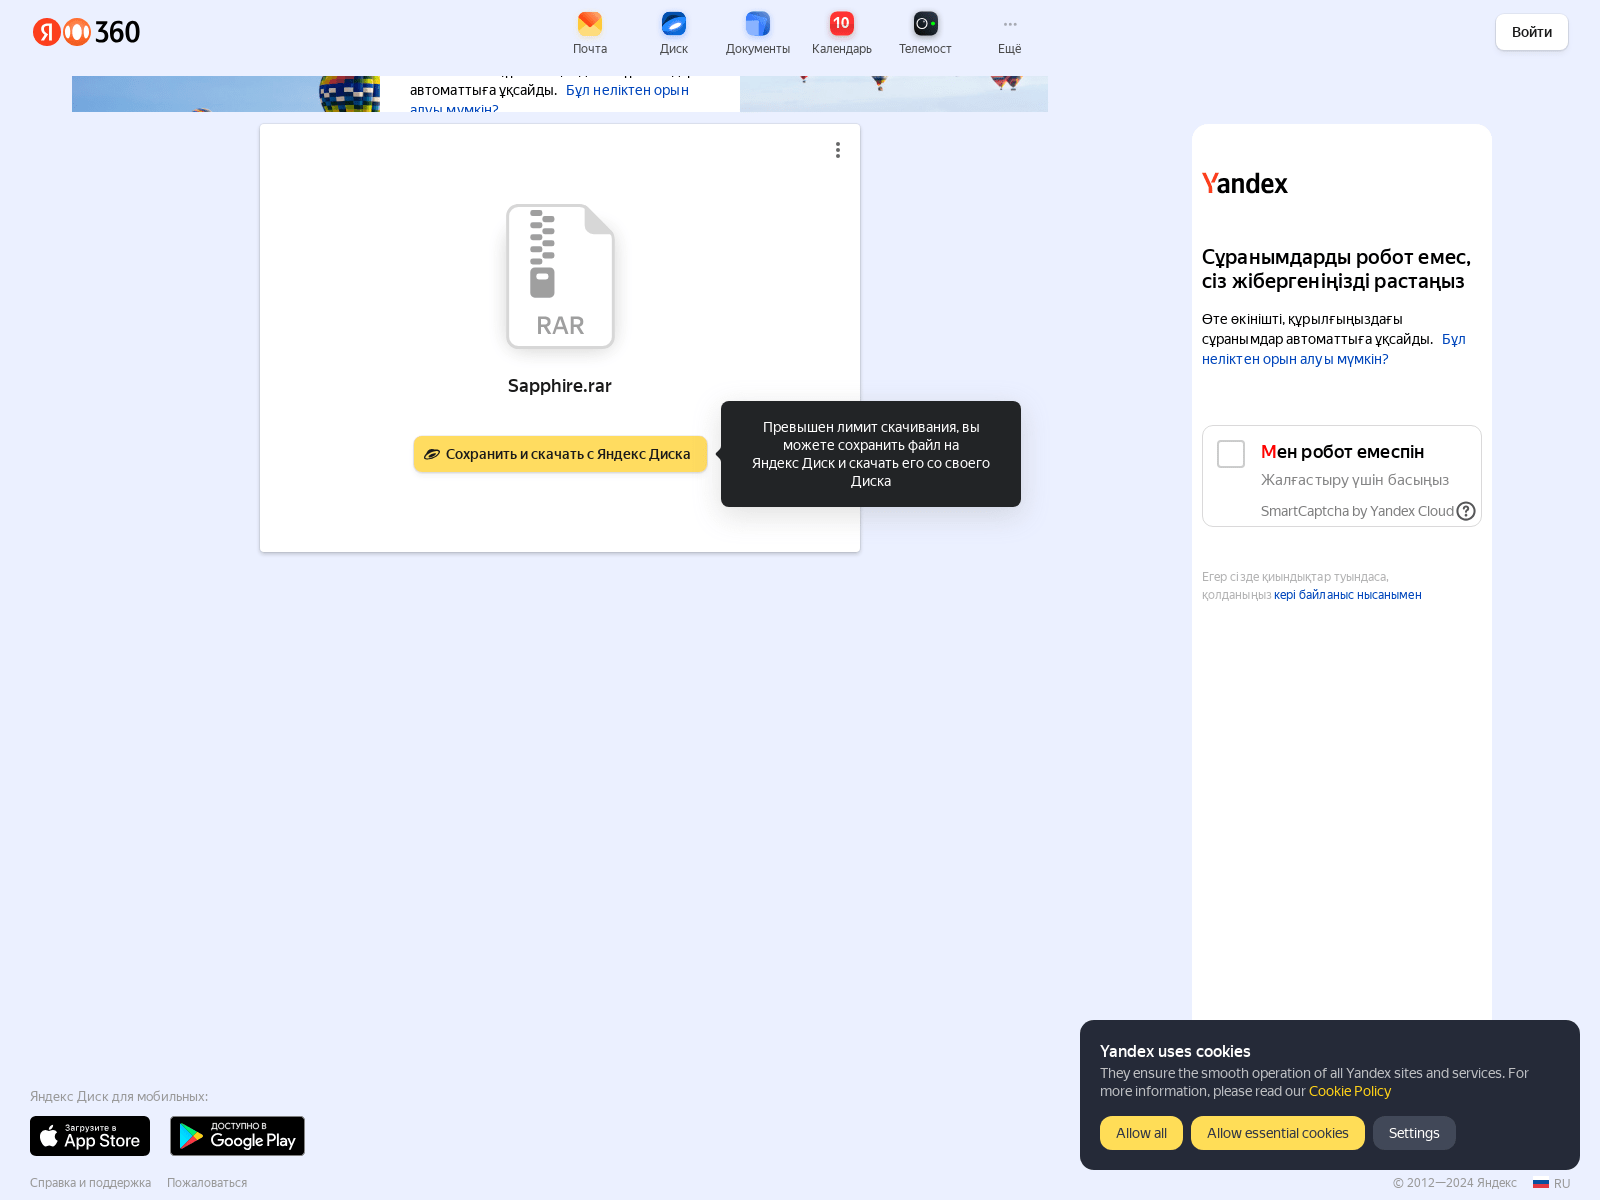Open Справка и поддержка footer link
1600x1200 pixels.
click(90, 1183)
